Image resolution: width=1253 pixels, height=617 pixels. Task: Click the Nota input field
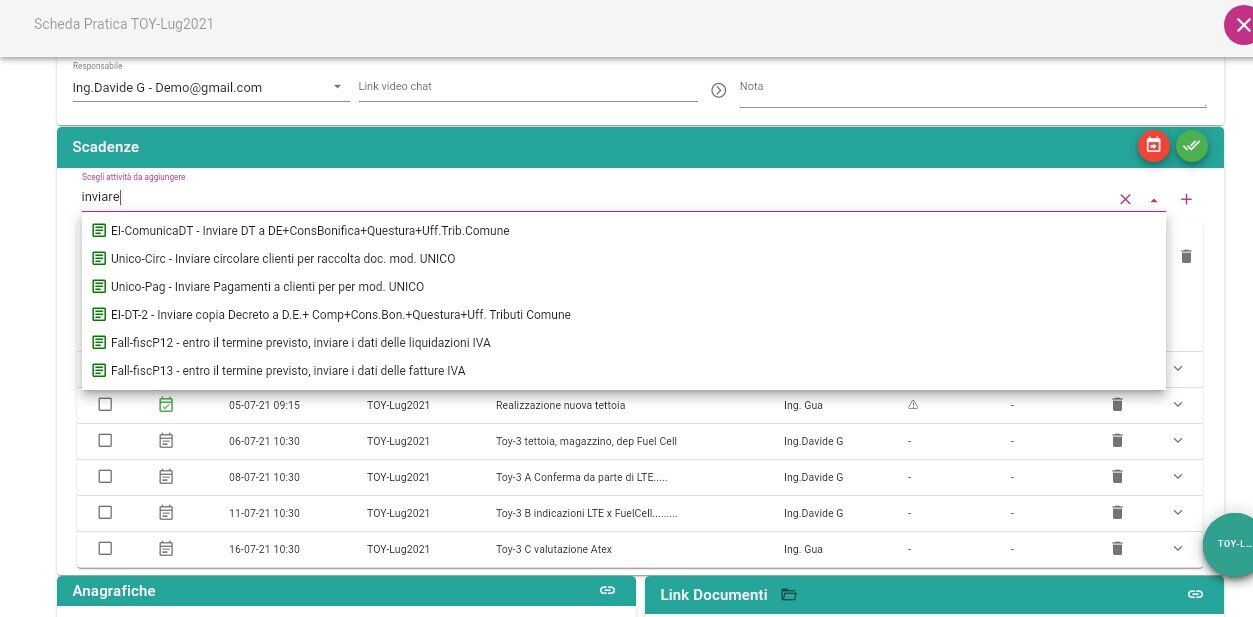[972, 90]
